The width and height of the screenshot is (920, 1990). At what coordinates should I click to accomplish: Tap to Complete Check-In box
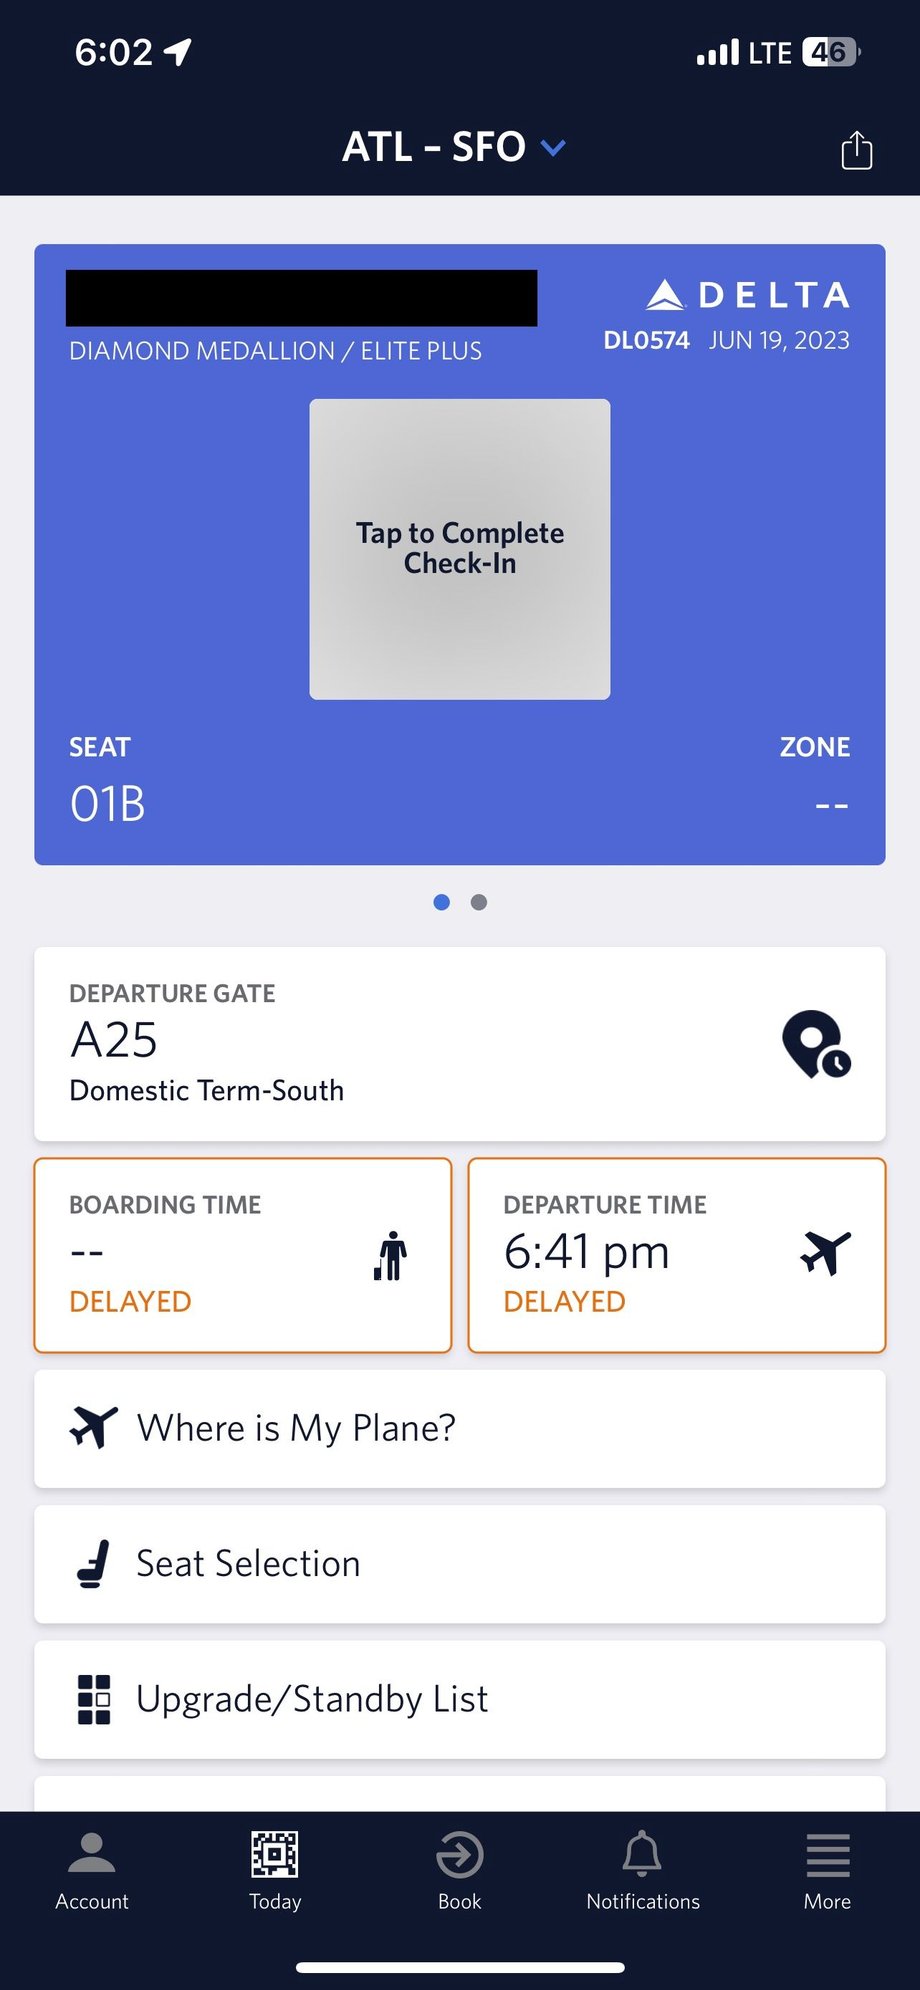(x=460, y=549)
